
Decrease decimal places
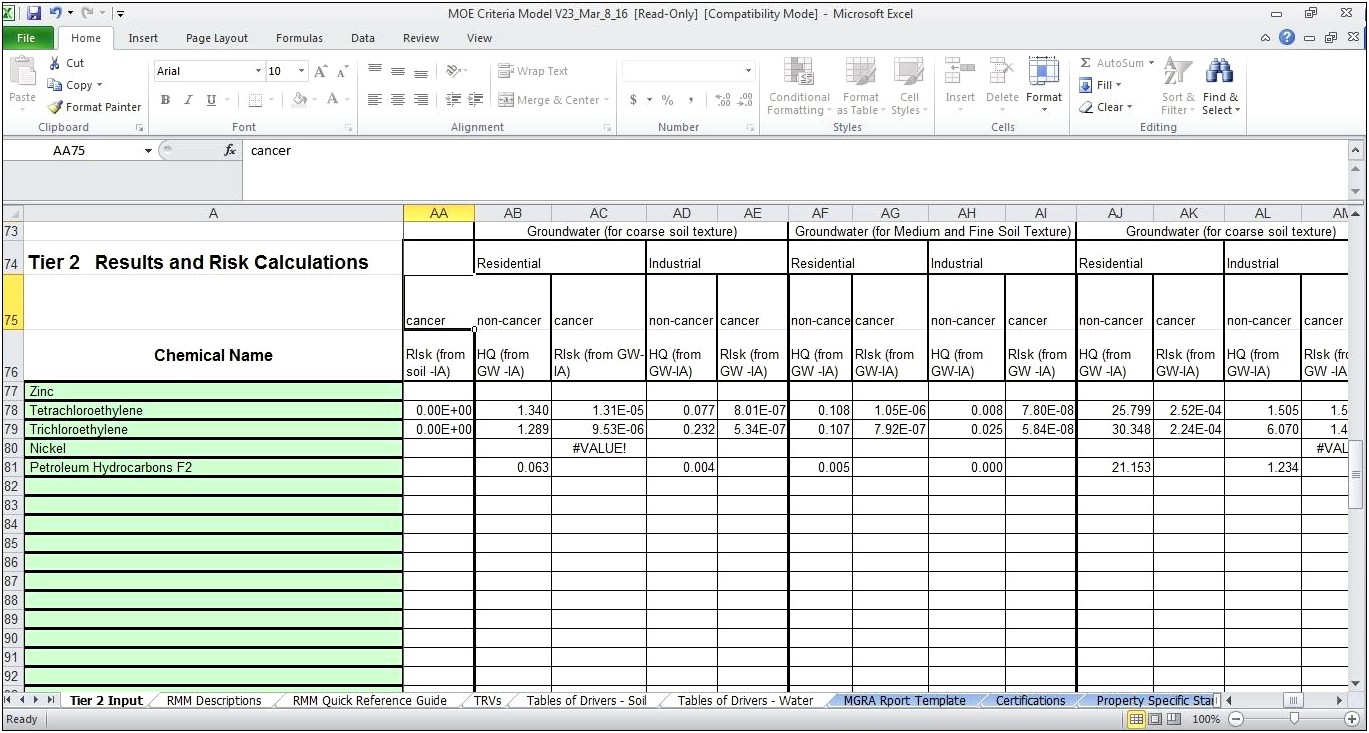coord(746,100)
